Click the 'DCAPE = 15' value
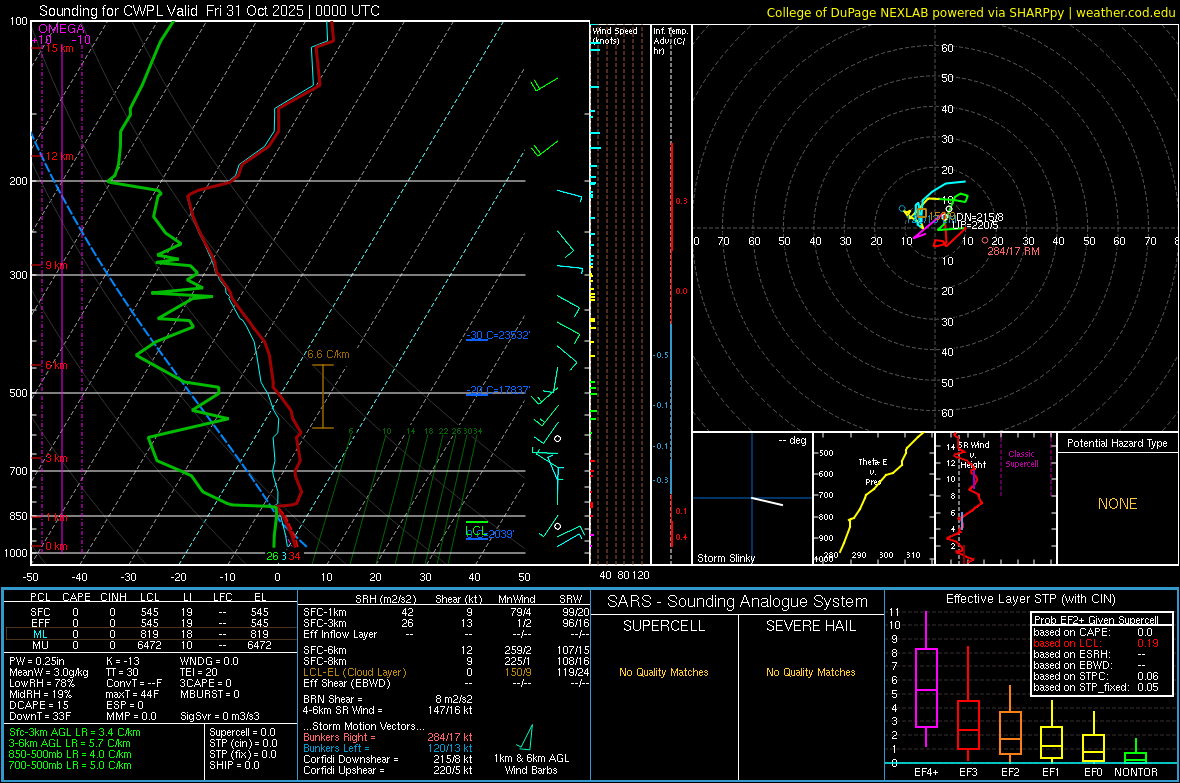Viewport: 1180px width, 783px height. point(39,705)
